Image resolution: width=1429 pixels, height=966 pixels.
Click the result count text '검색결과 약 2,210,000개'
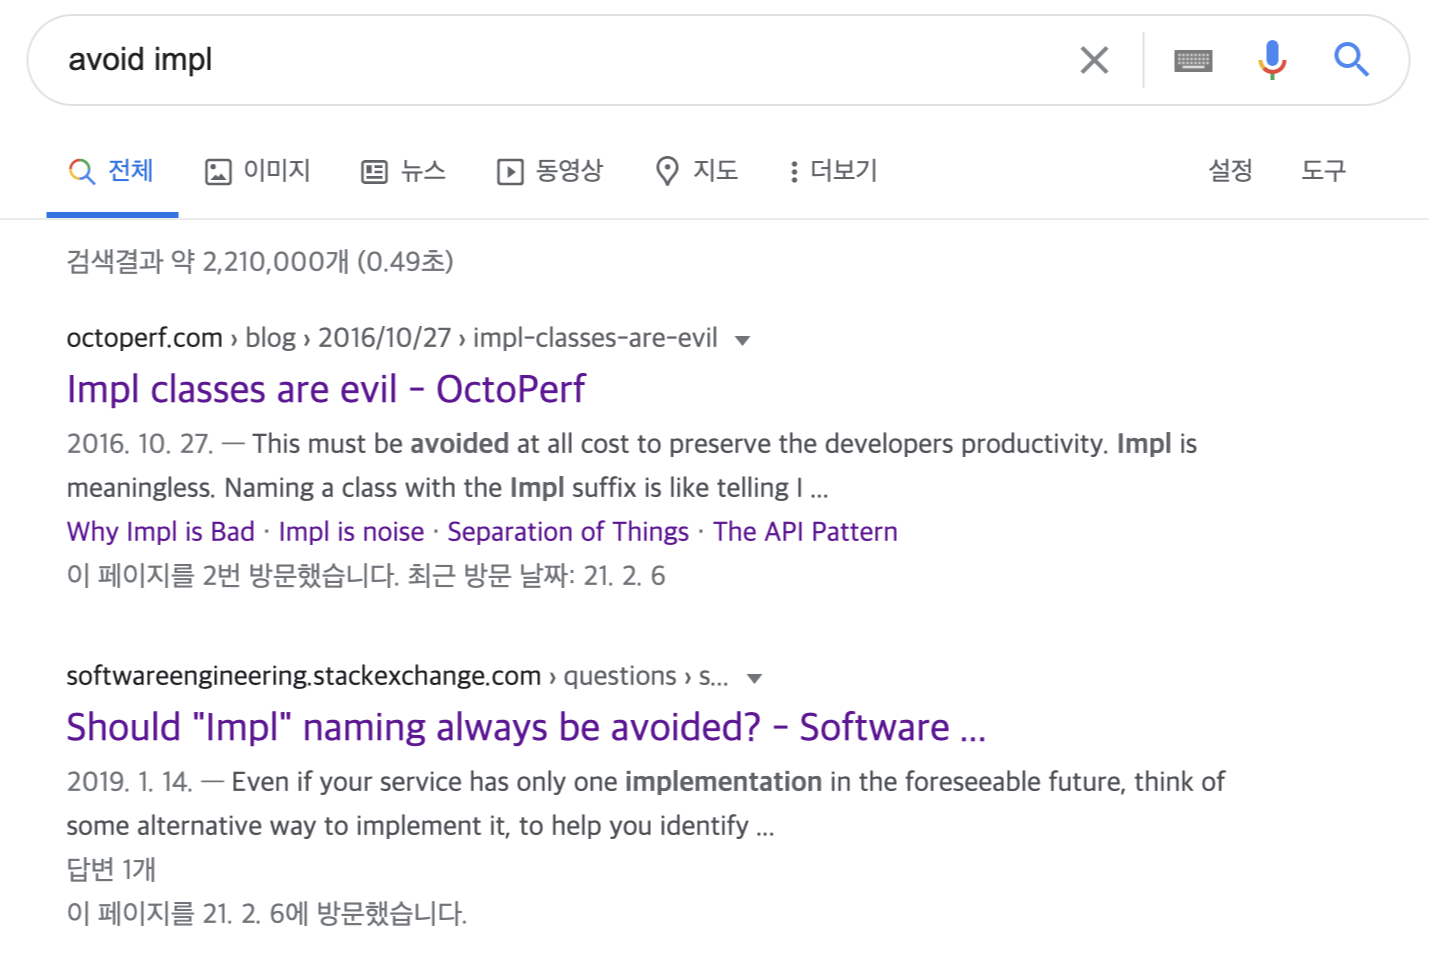click(207, 262)
